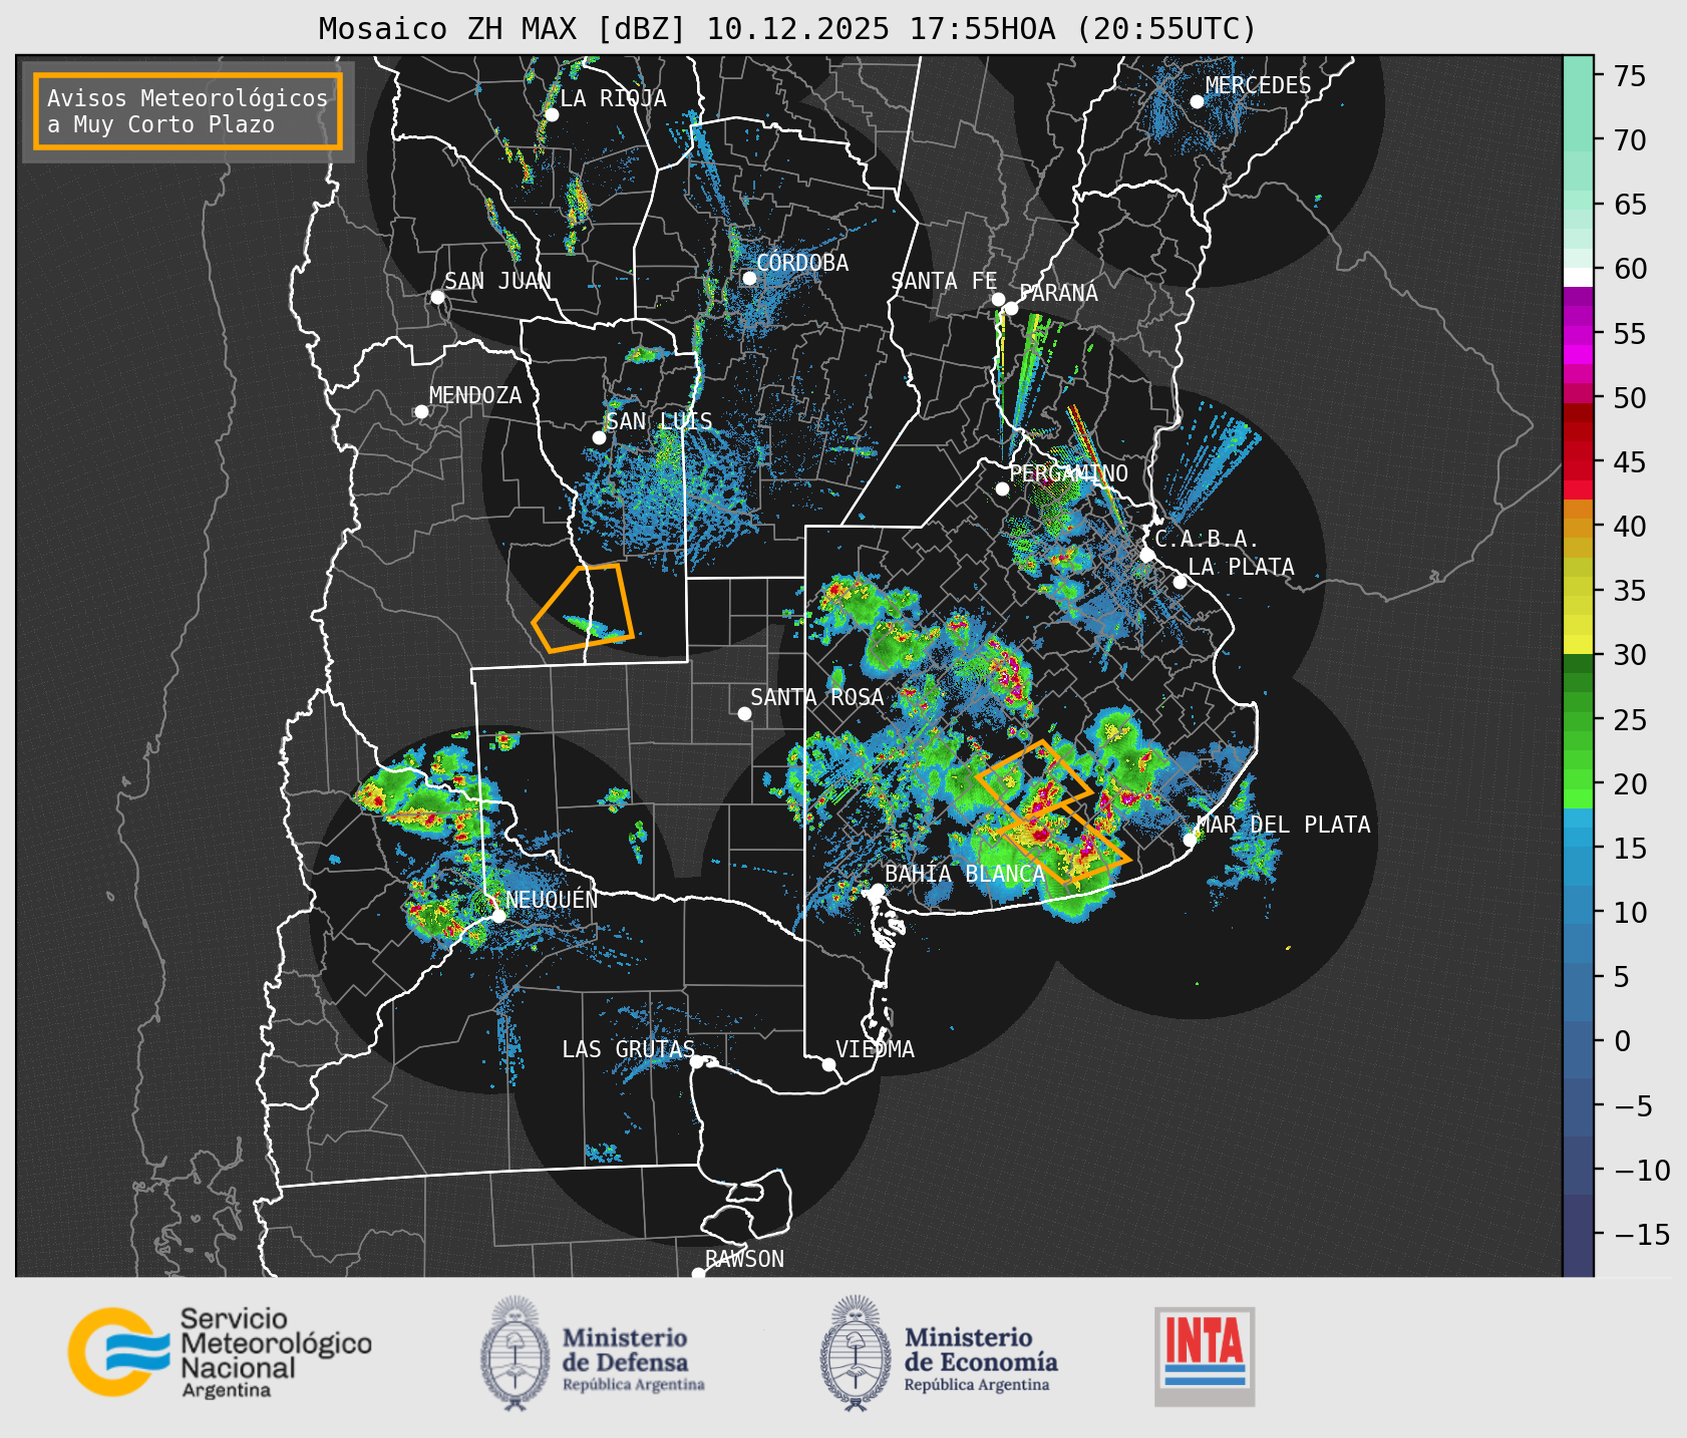Click the SAN JUAN city marker
This screenshot has width=1687, height=1438.
437,297
